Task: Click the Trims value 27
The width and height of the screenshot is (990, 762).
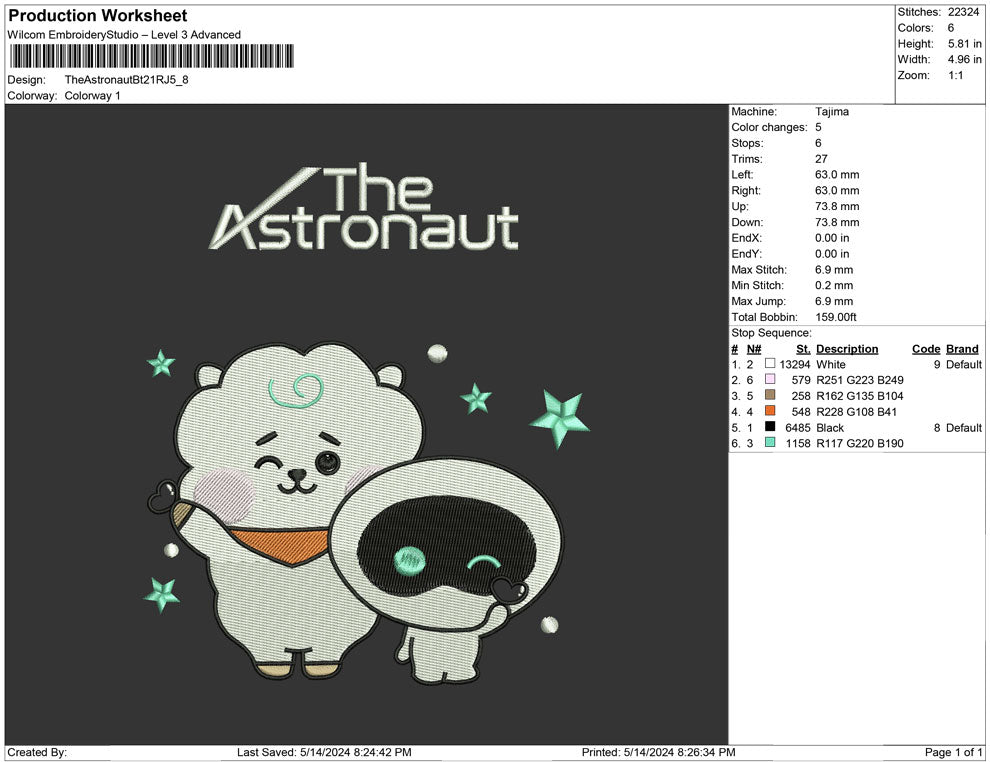Action: click(821, 159)
